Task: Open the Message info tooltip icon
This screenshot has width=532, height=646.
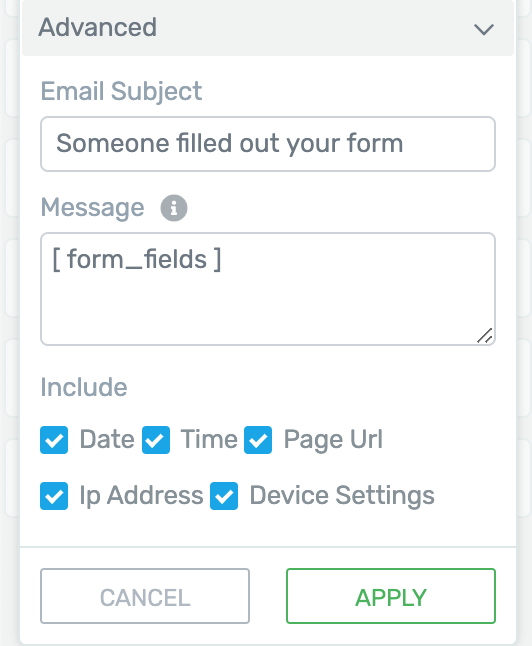Action: (x=173, y=208)
